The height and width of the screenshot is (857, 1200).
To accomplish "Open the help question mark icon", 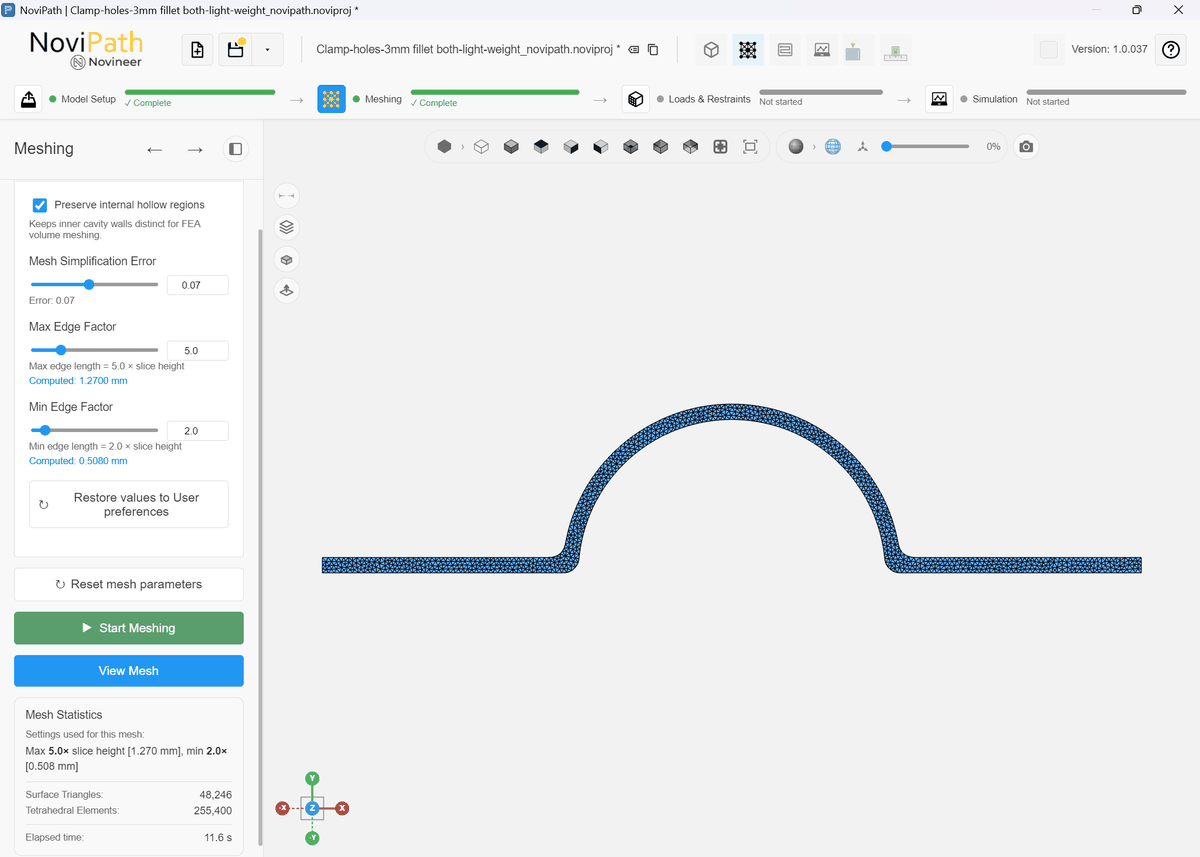I will (x=1171, y=50).
